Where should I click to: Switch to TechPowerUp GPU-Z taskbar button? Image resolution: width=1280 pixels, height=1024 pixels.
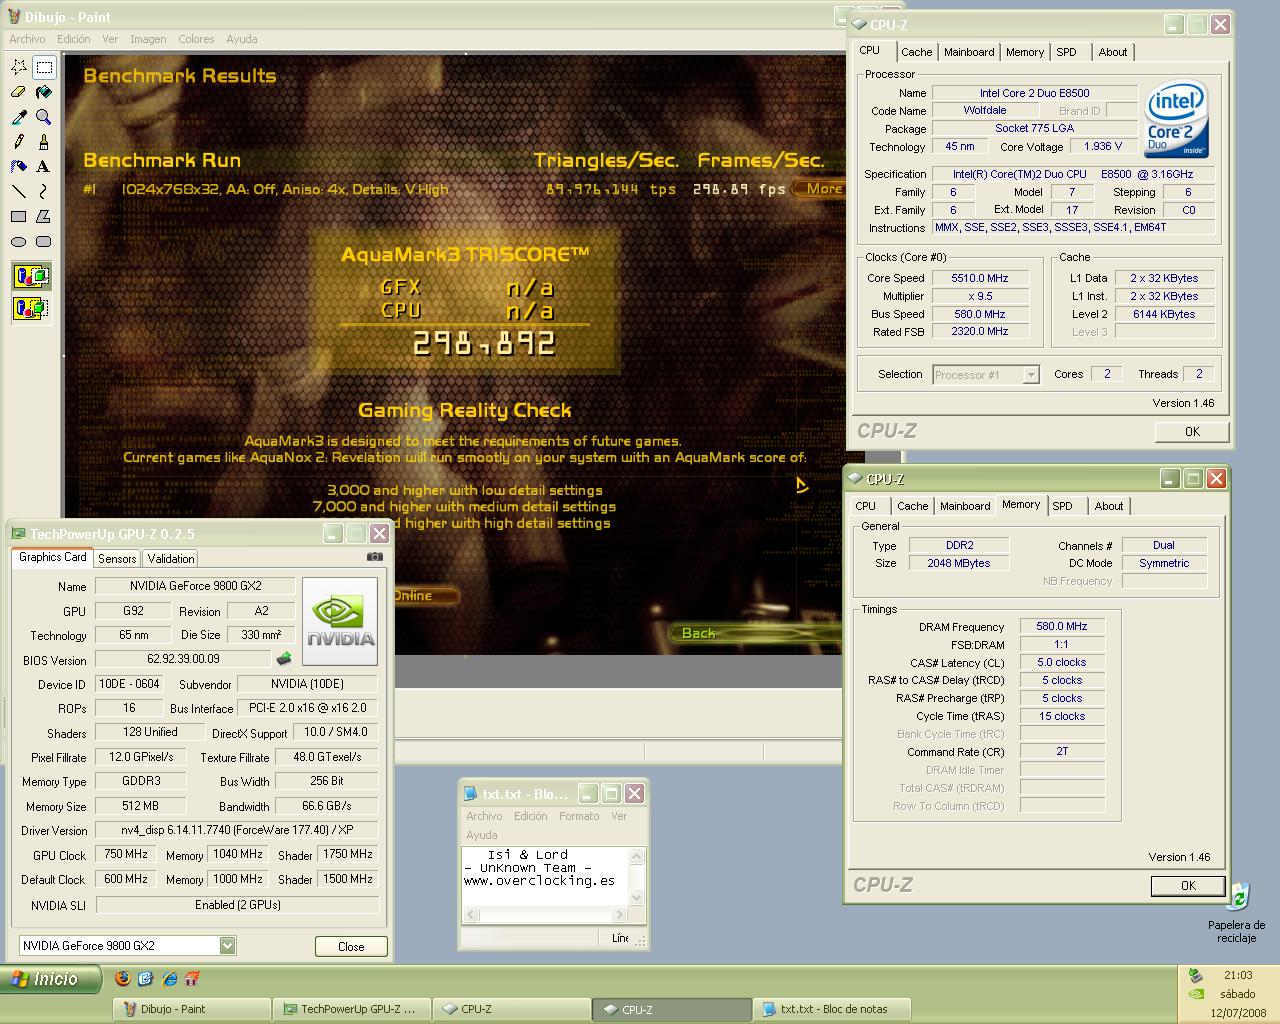pyautogui.click(x=351, y=1009)
